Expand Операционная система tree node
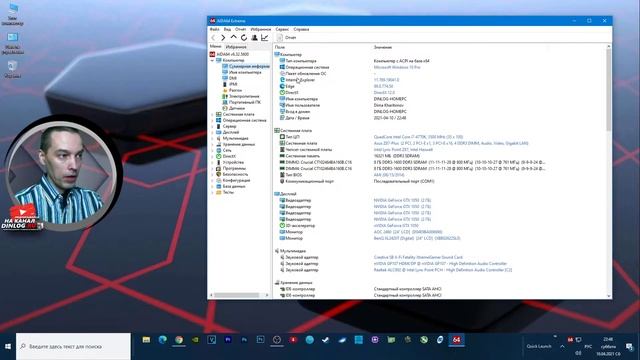The height and width of the screenshot is (360, 640). coord(212,120)
